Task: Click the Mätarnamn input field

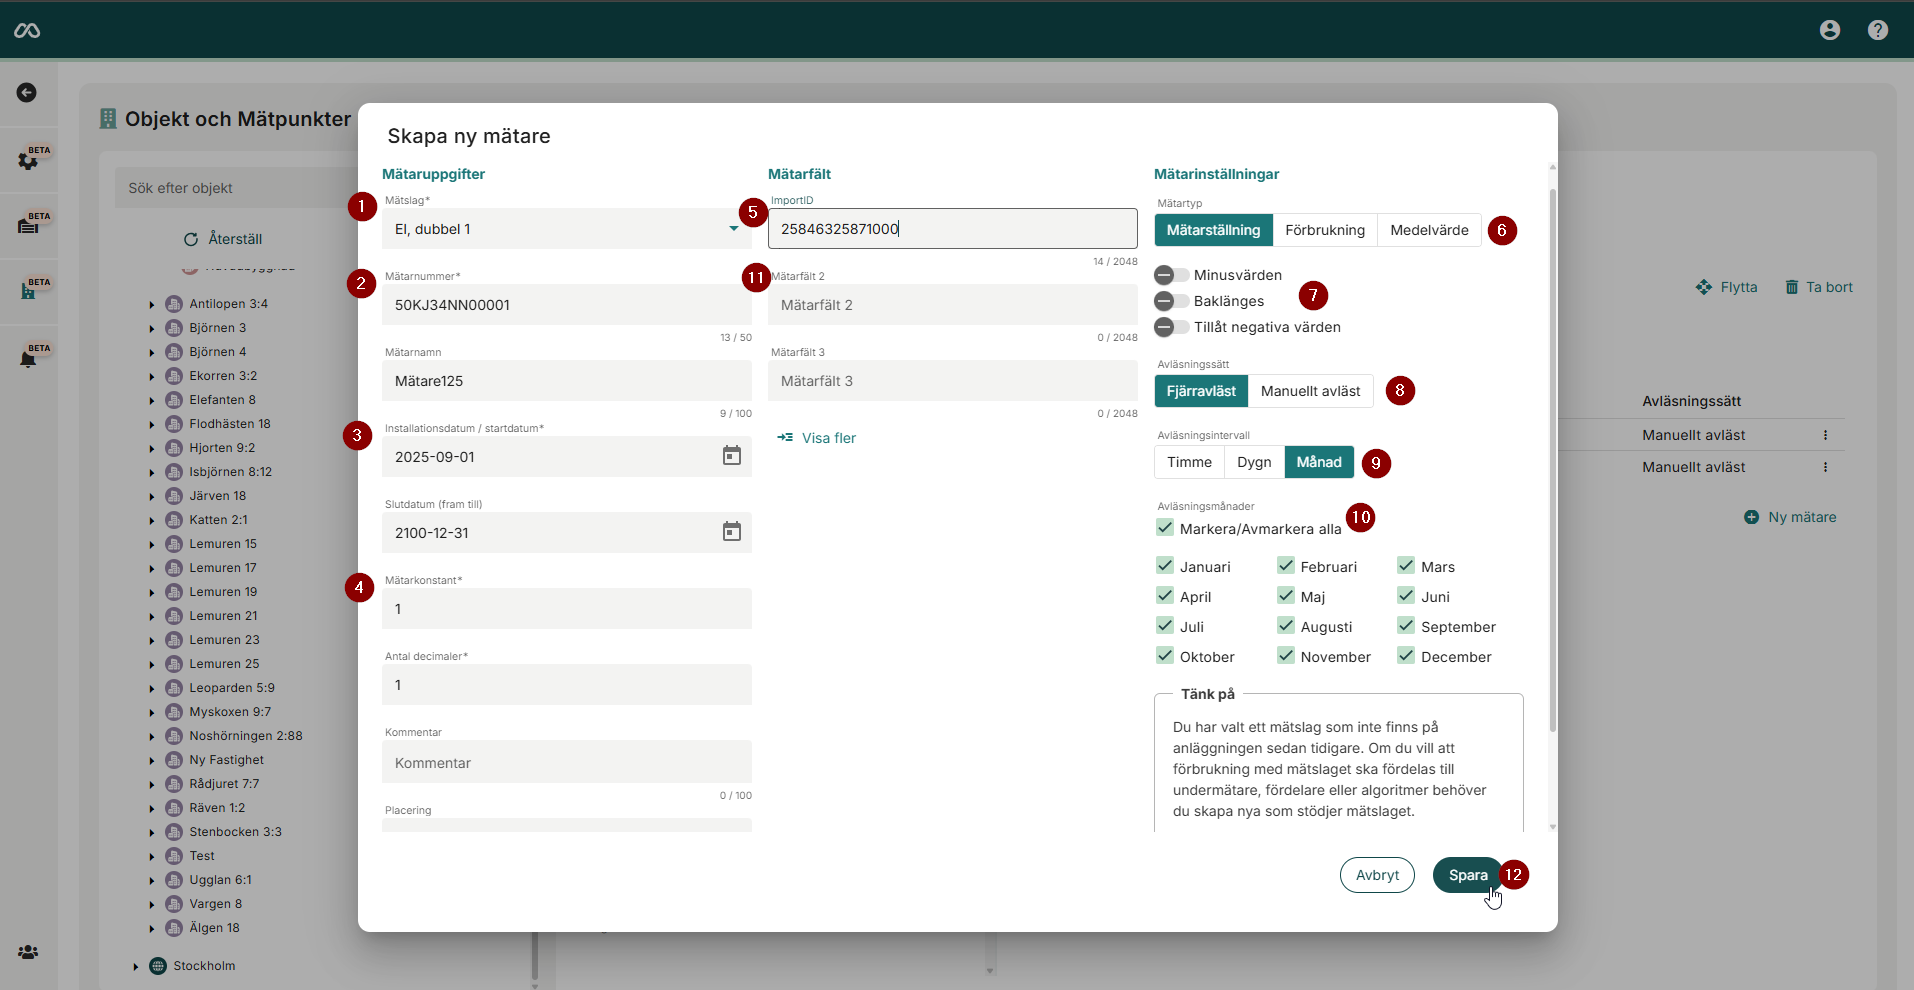Action: [x=566, y=381]
